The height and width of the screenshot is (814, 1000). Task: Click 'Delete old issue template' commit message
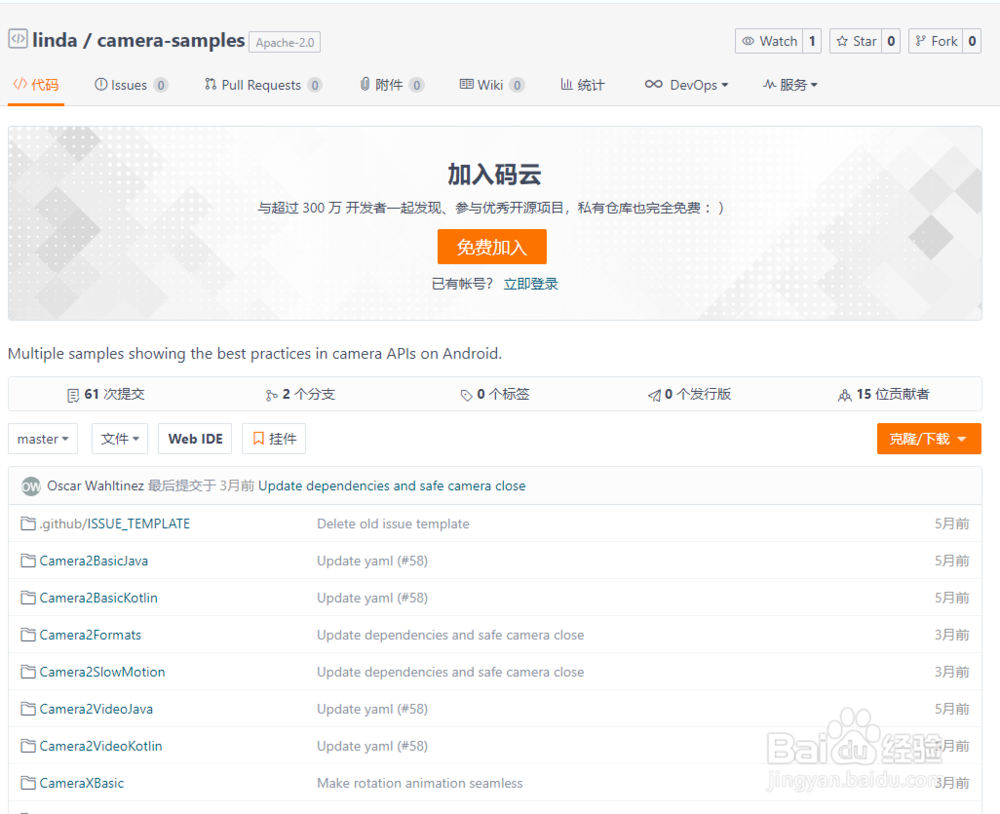click(393, 524)
